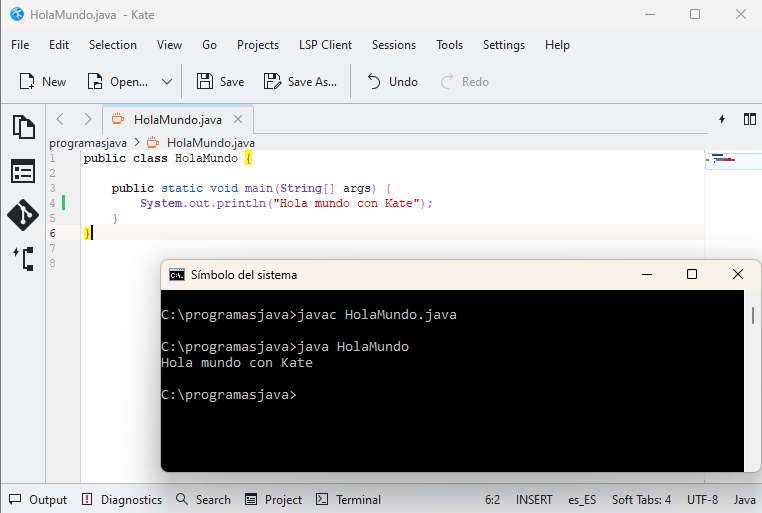Go to next tab using forward arrow
Viewport: 762px width, 513px height.
pyautogui.click(x=87, y=119)
